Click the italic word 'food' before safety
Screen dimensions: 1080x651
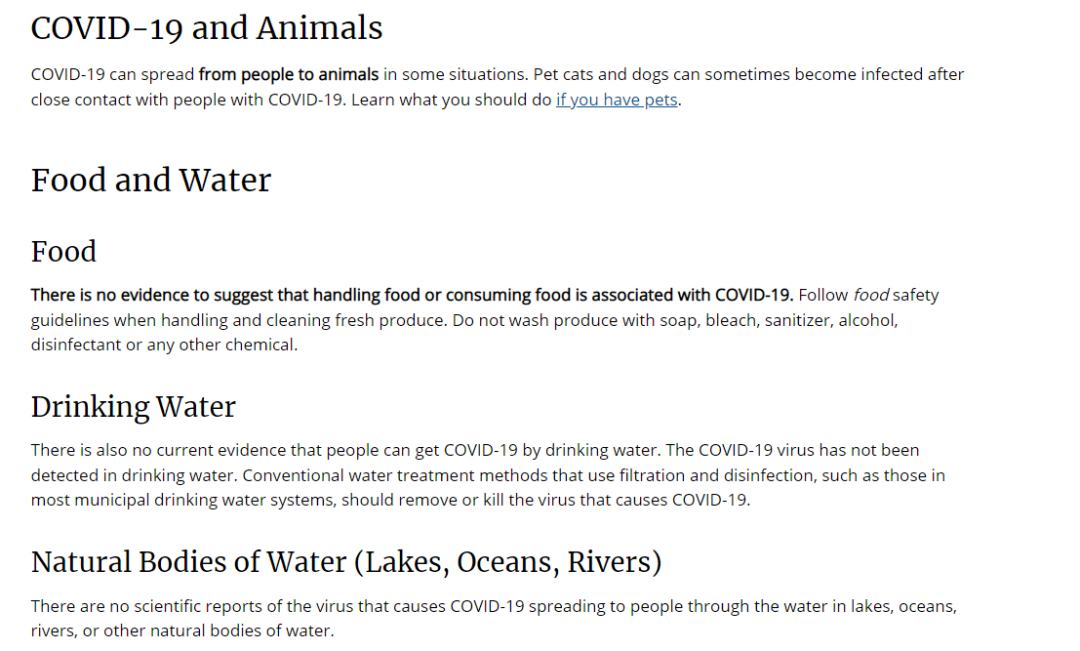[x=871, y=295]
